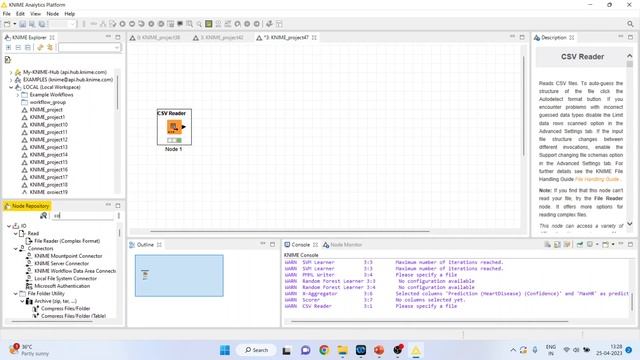Select Microsoft Authentication node
This screenshot has height=360, width=640.
pos(62,286)
